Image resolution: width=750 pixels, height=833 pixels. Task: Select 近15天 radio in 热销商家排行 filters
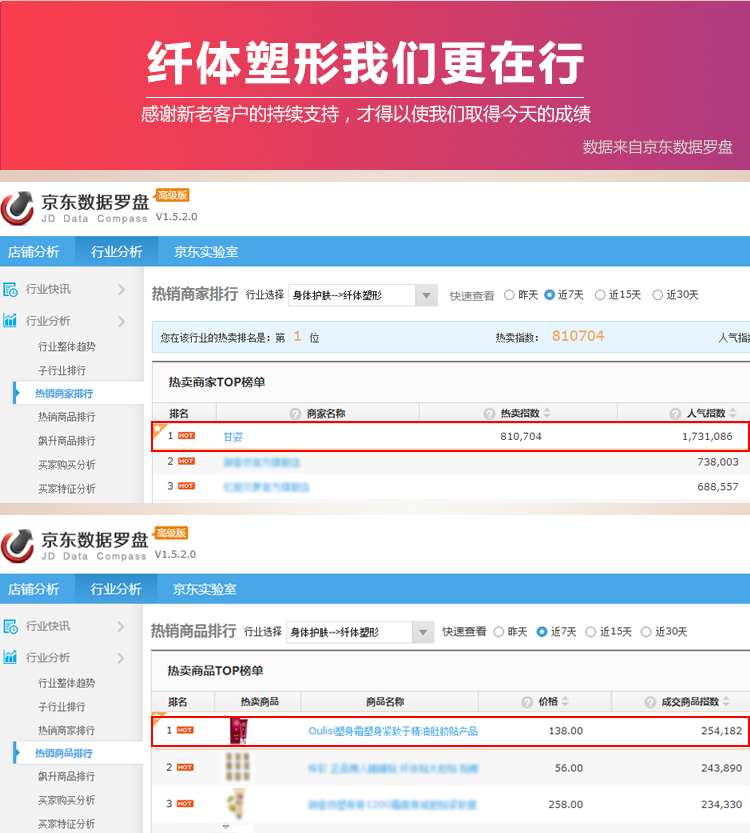coord(600,295)
